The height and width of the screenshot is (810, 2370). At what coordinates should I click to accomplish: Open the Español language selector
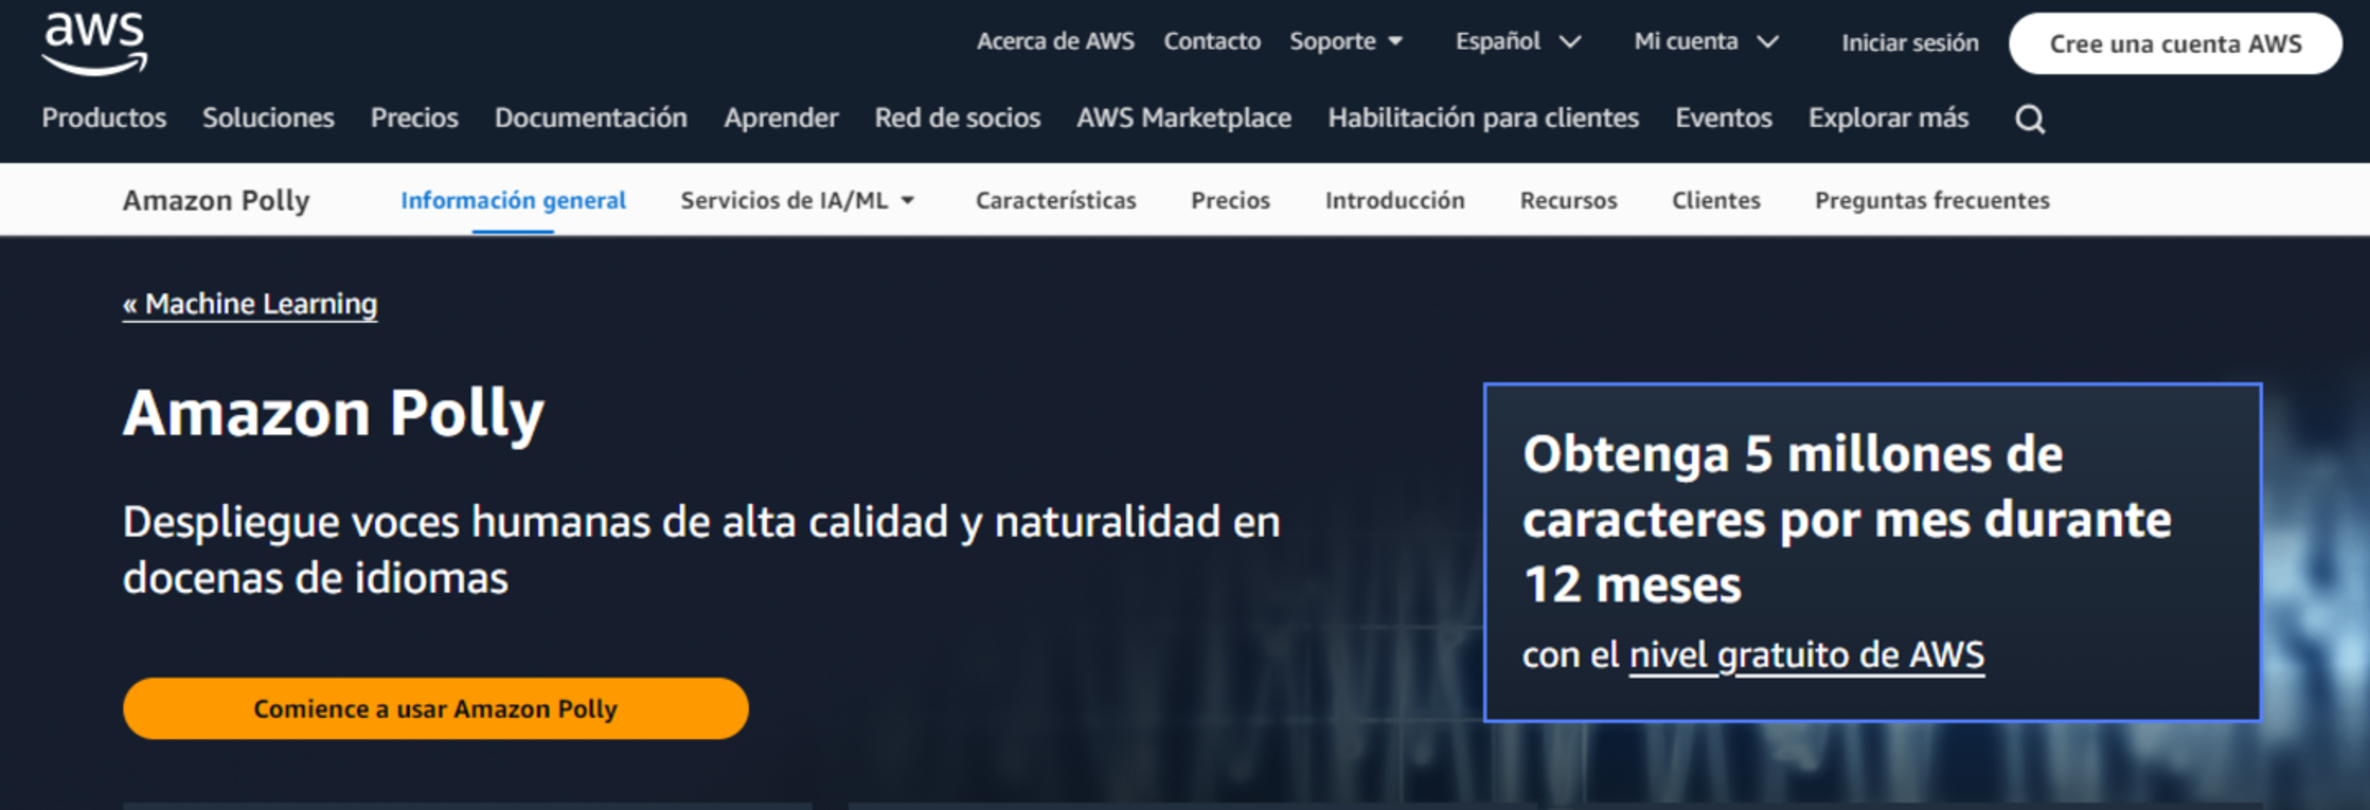pyautogui.click(x=1517, y=41)
